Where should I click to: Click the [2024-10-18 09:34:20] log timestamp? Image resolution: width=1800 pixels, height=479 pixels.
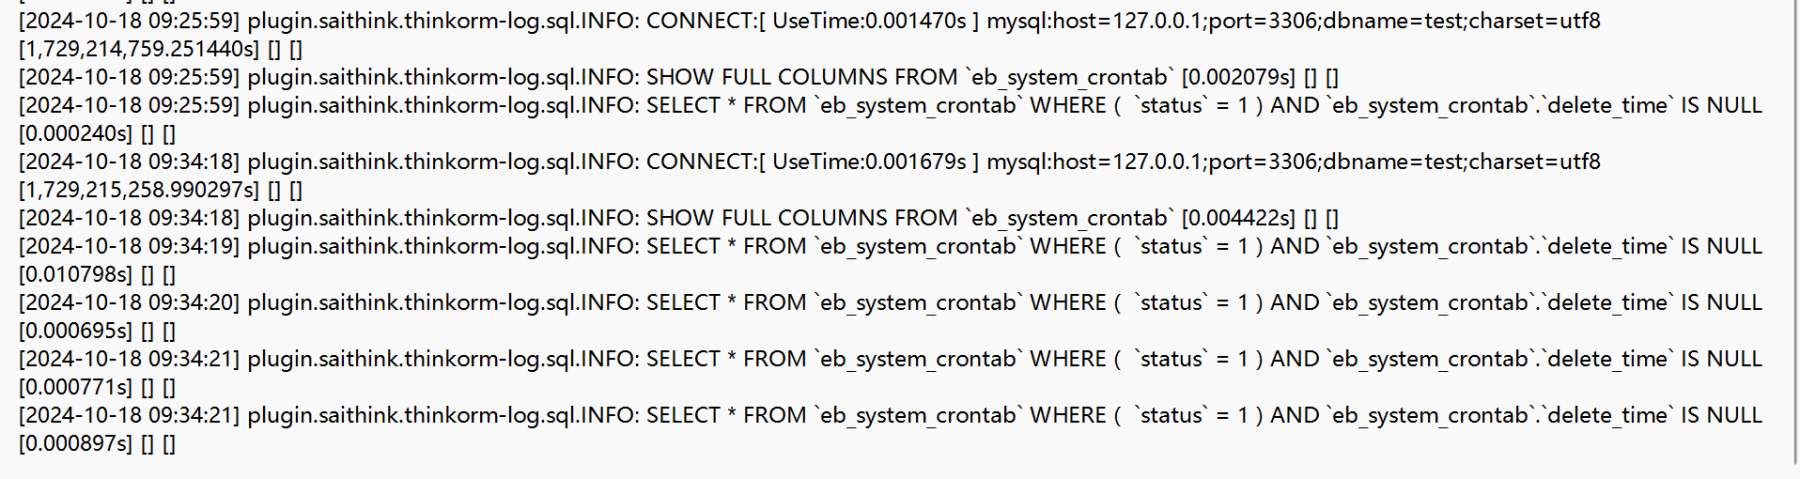click(129, 302)
